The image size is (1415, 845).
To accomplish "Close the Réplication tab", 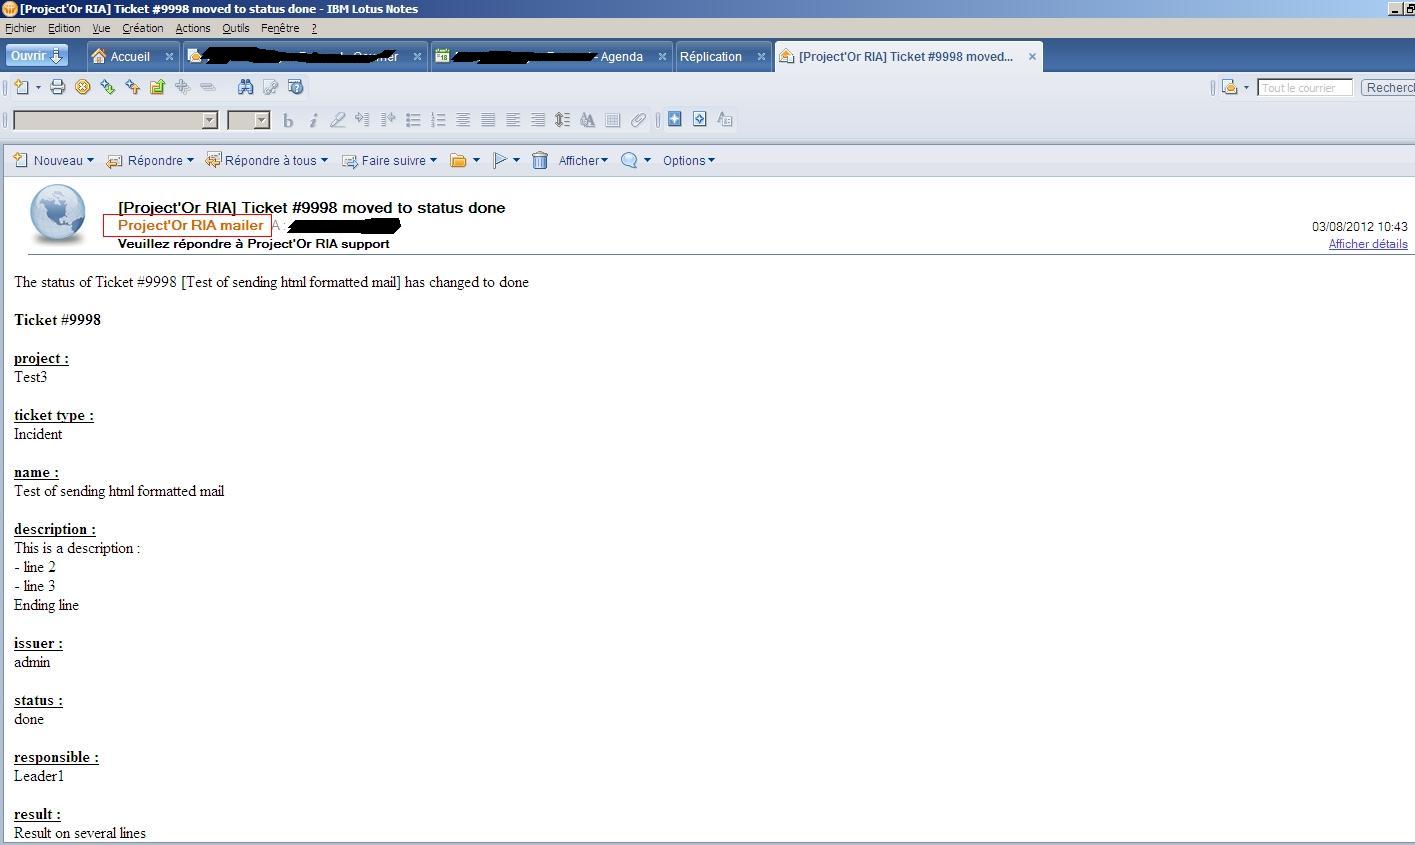I will pyautogui.click(x=761, y=56).
